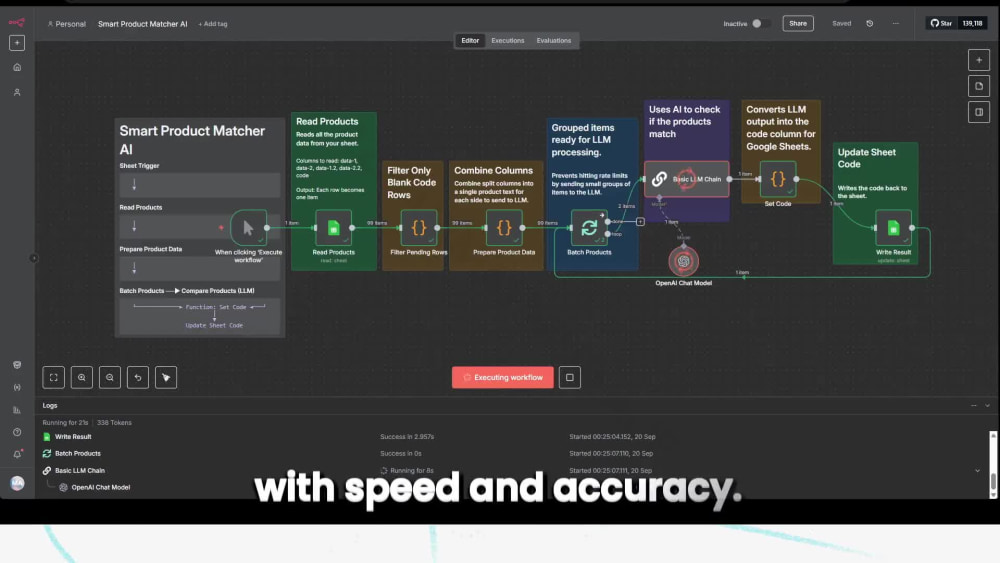Select the Basic LLM Chain log row
The height and width of the screenshot is (563, 1000).
(510, 471)
